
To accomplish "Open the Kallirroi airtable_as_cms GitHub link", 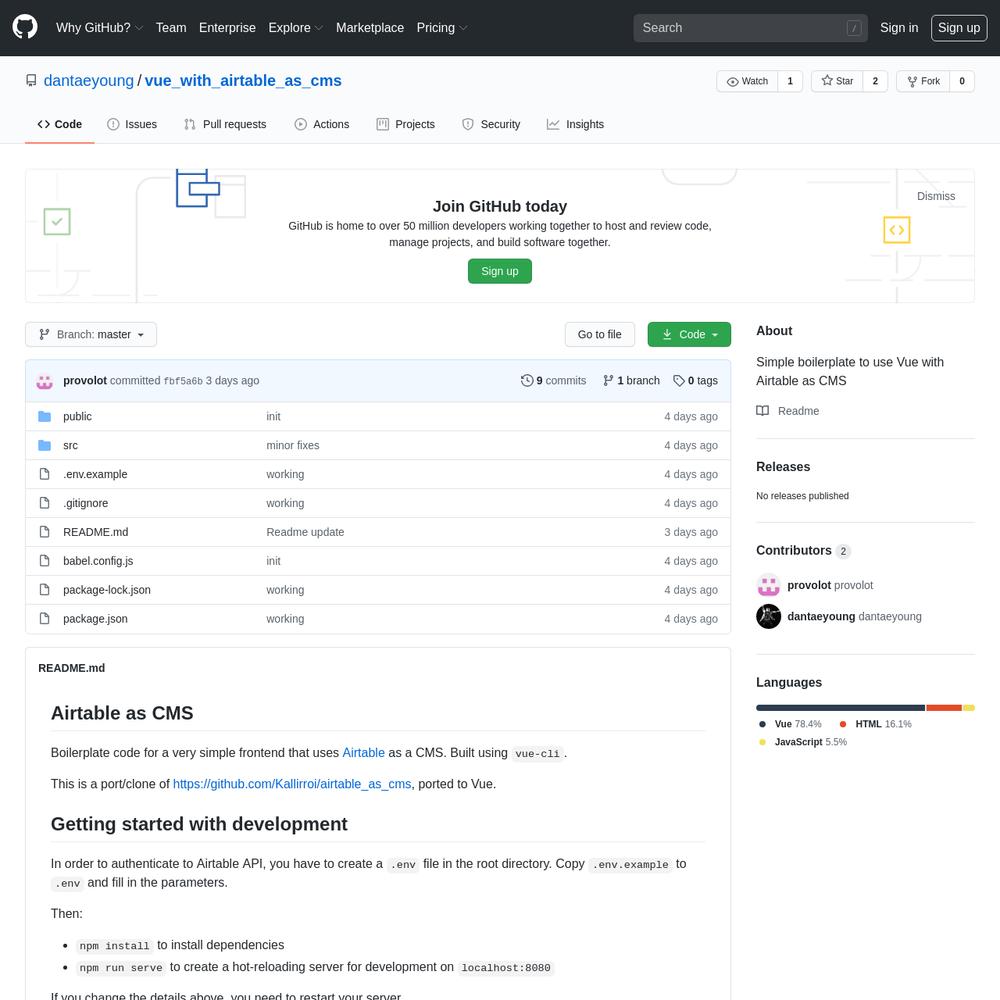I will tap(292, 784).
